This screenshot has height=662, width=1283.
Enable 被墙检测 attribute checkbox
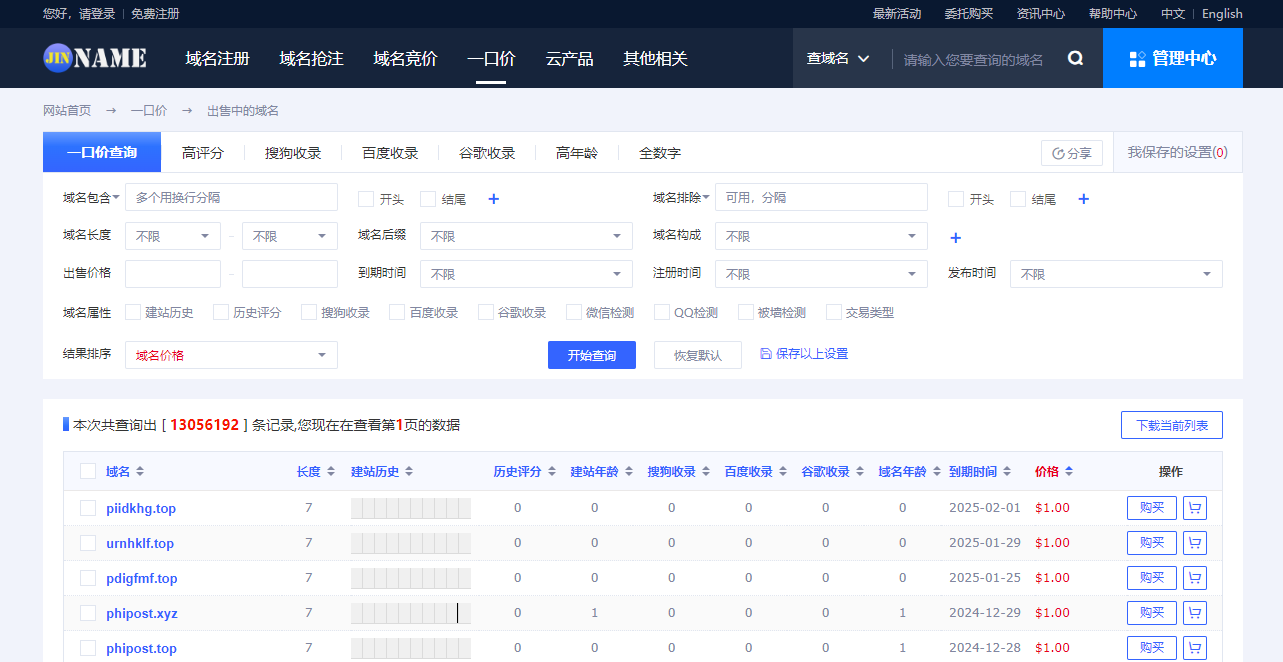coord(746,312)
